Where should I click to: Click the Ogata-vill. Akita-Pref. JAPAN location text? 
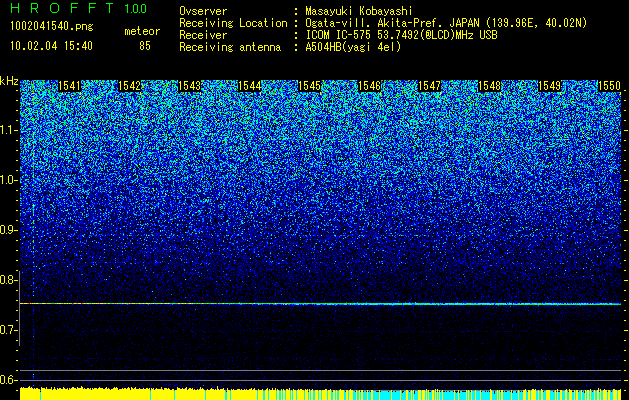pos(445,23)
